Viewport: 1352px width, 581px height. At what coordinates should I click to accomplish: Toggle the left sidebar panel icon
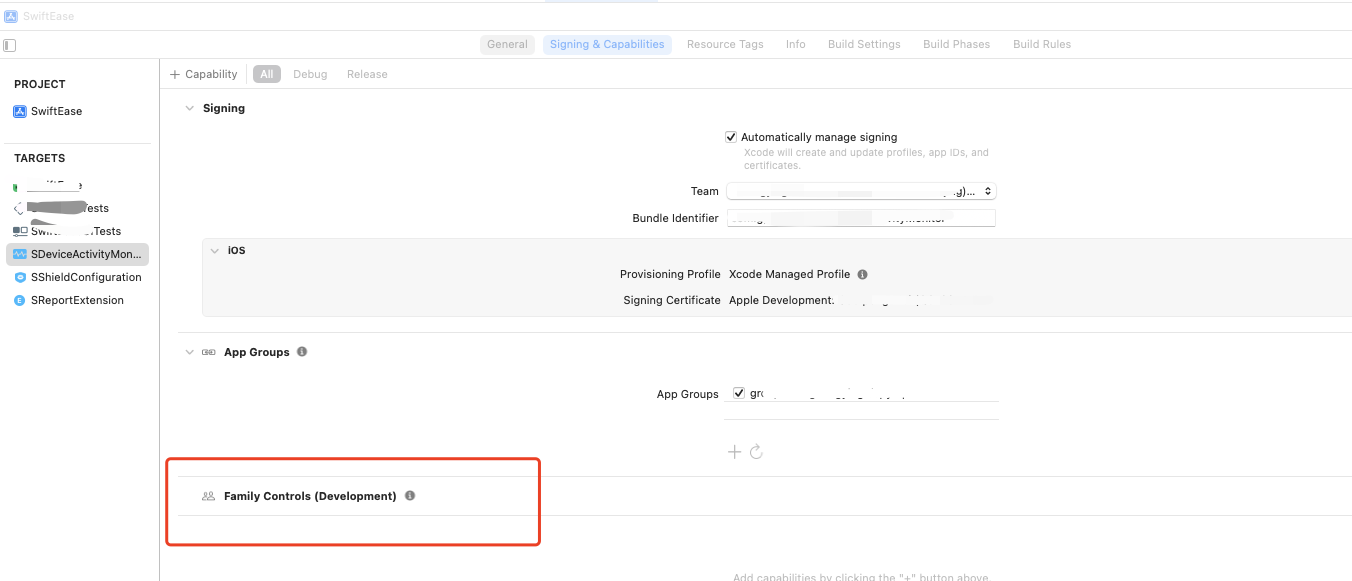9,45
